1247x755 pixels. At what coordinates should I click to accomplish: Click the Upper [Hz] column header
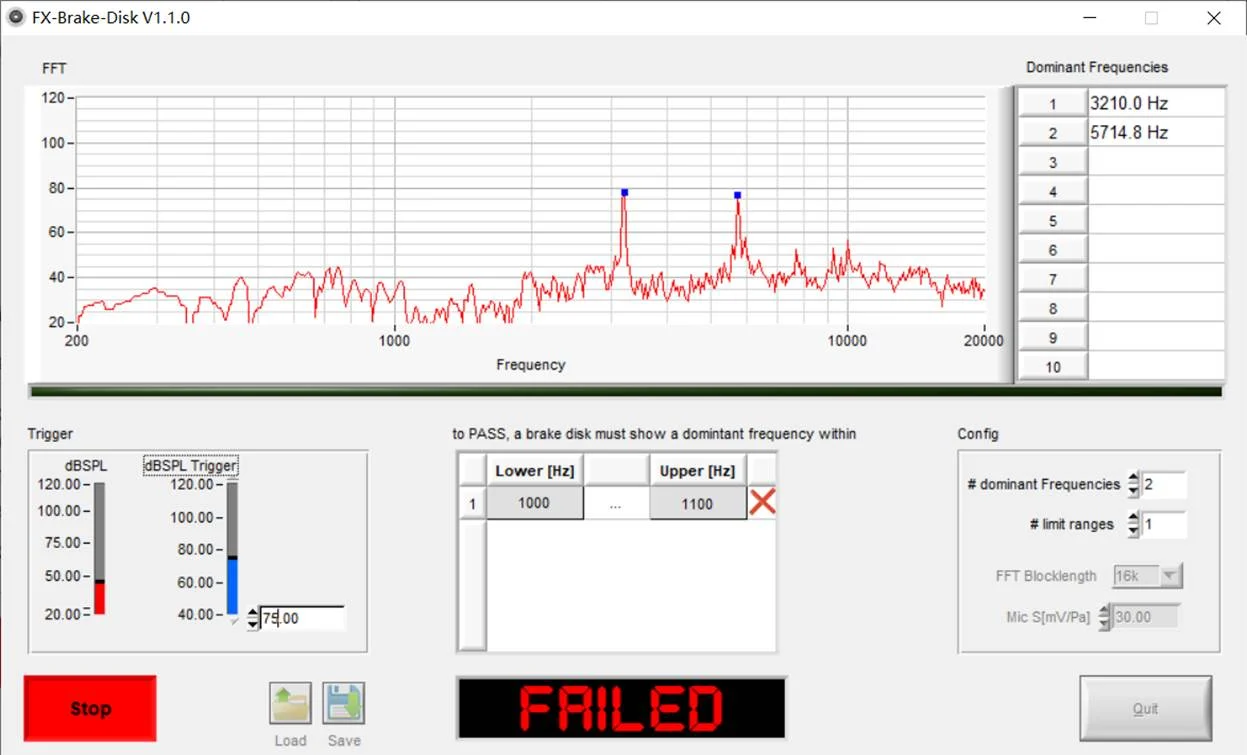tap(697, 470)
